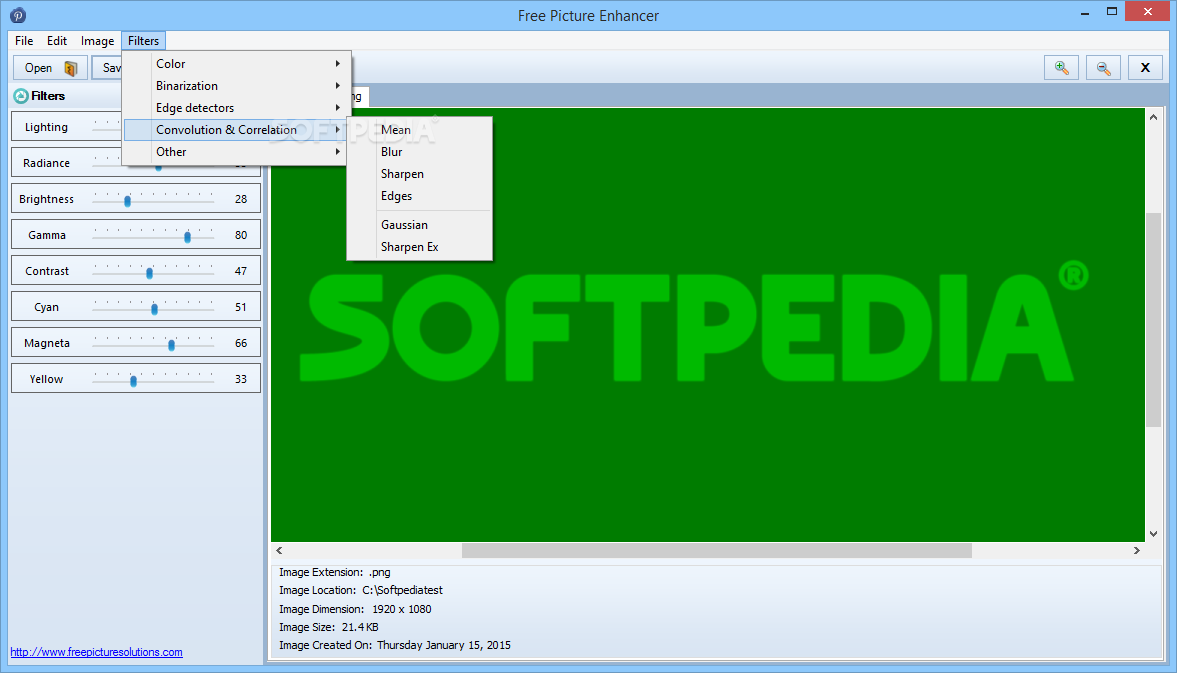Apply the Gaussian filter
Screen dimensions: 1177x673
click(x=419, y=225)
